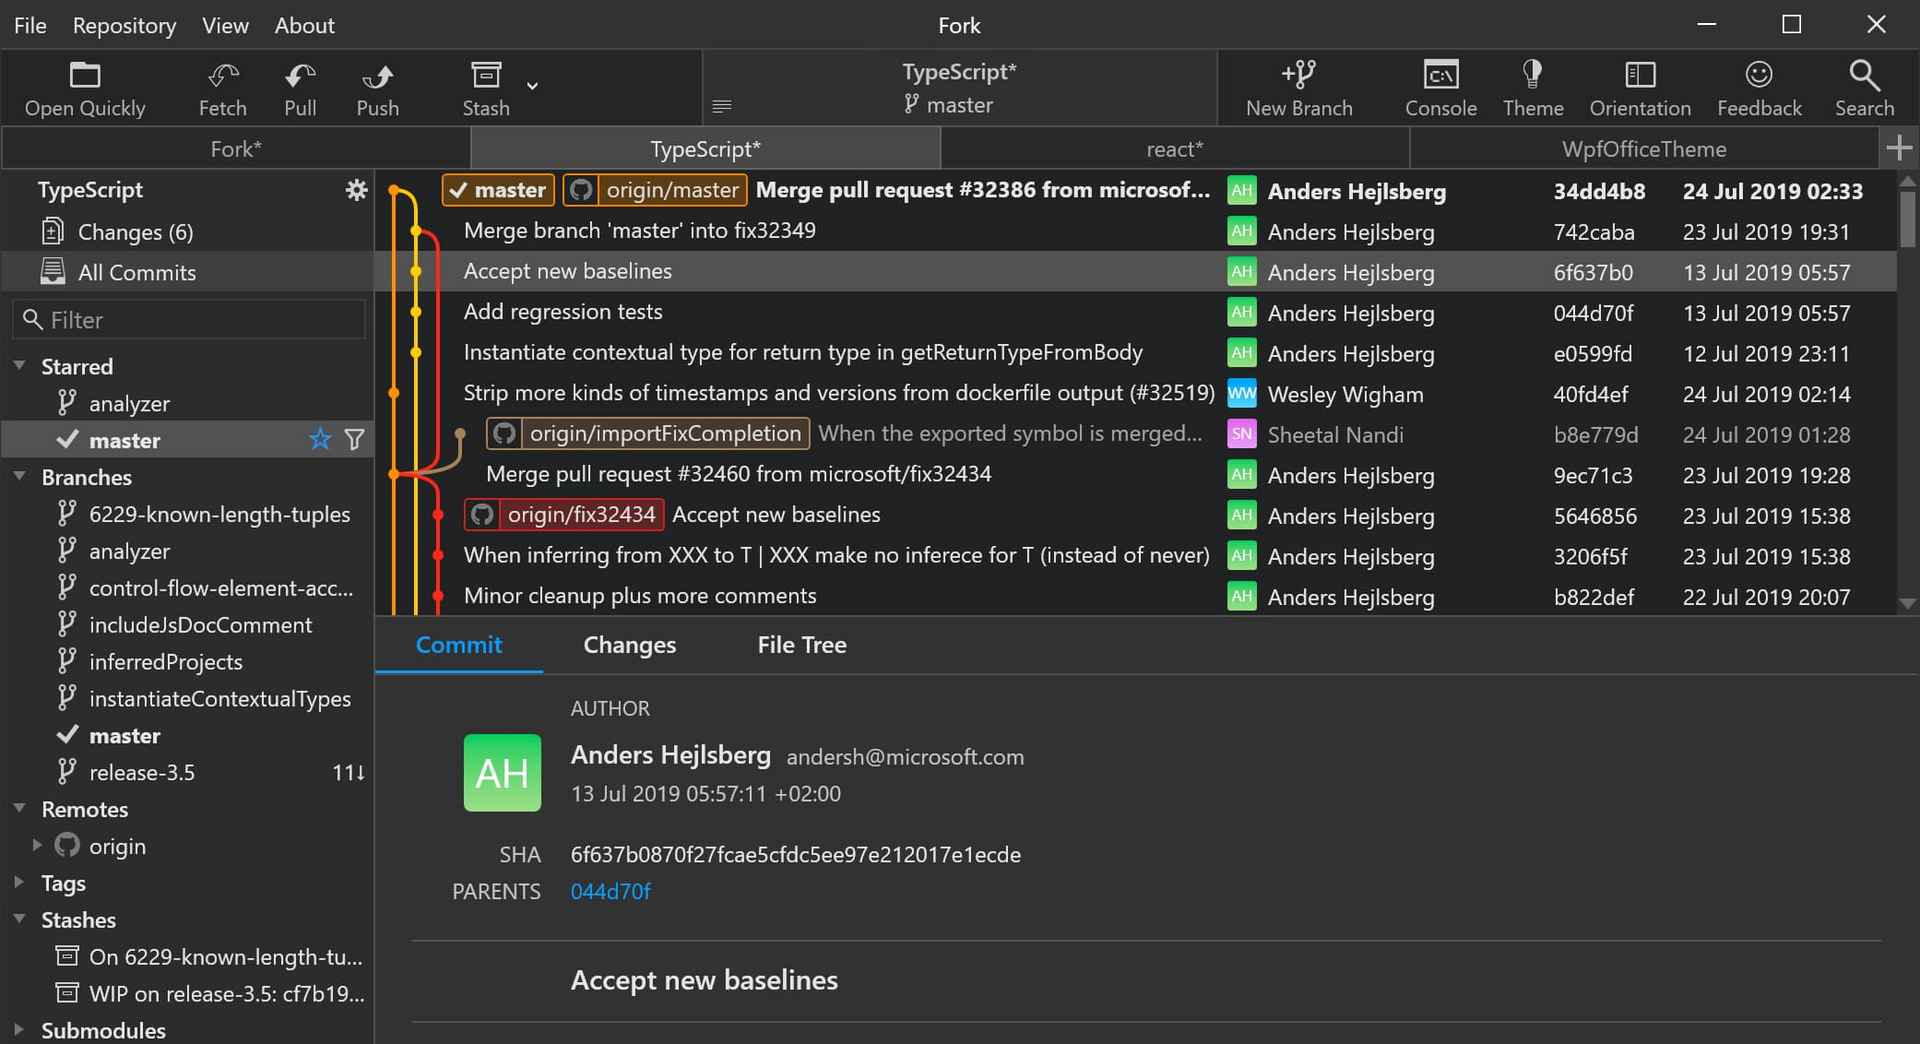The width and height of the screenshot is (1920, 1044).
Task: Select All Commits in sidebar
Action: click(x=188, y=272)
